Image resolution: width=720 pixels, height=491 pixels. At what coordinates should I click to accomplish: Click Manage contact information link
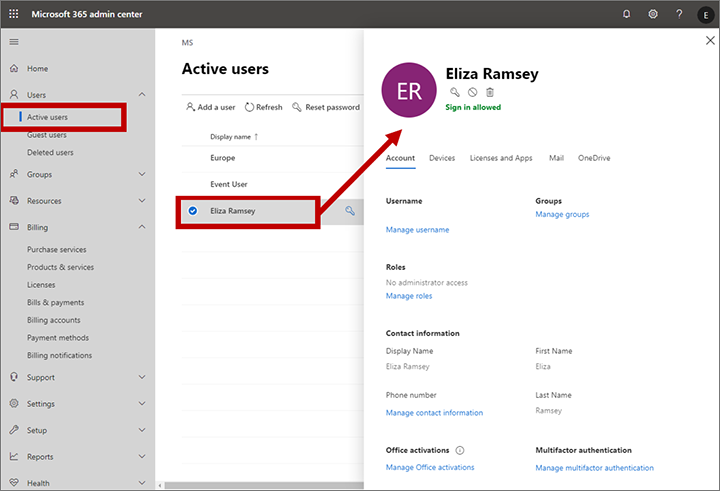434,412
